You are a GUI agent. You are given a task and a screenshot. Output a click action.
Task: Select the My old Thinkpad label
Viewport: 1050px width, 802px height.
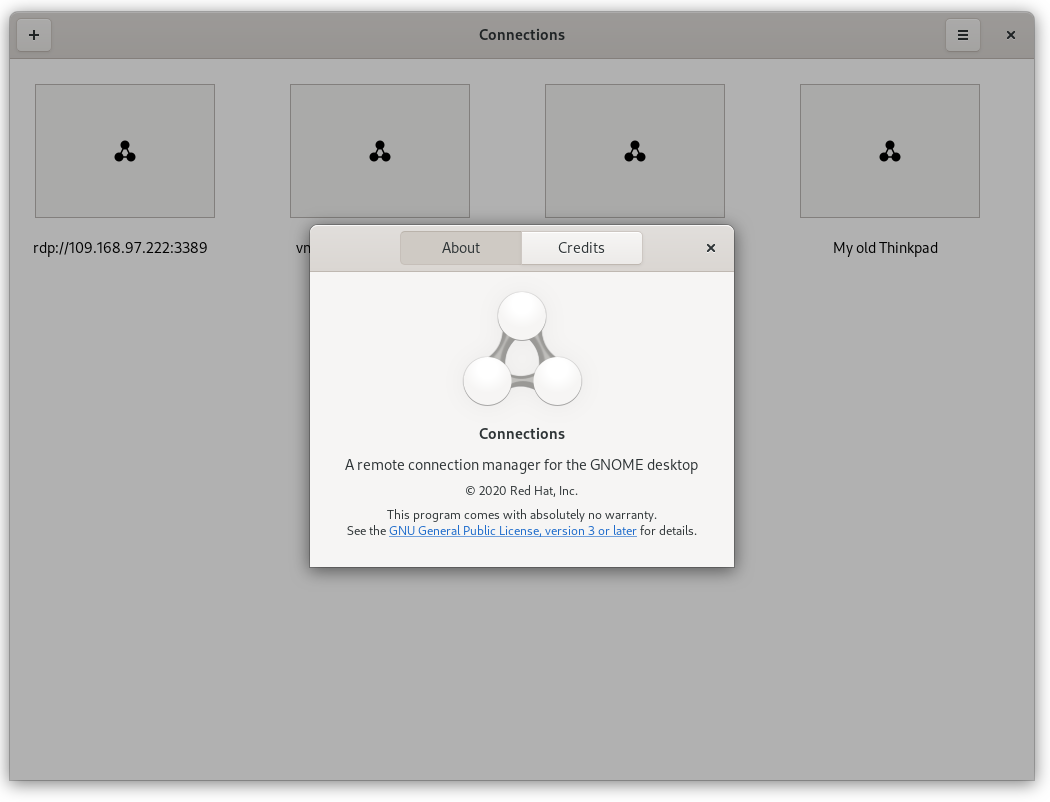pyautogui.click(x=885, y=247)
